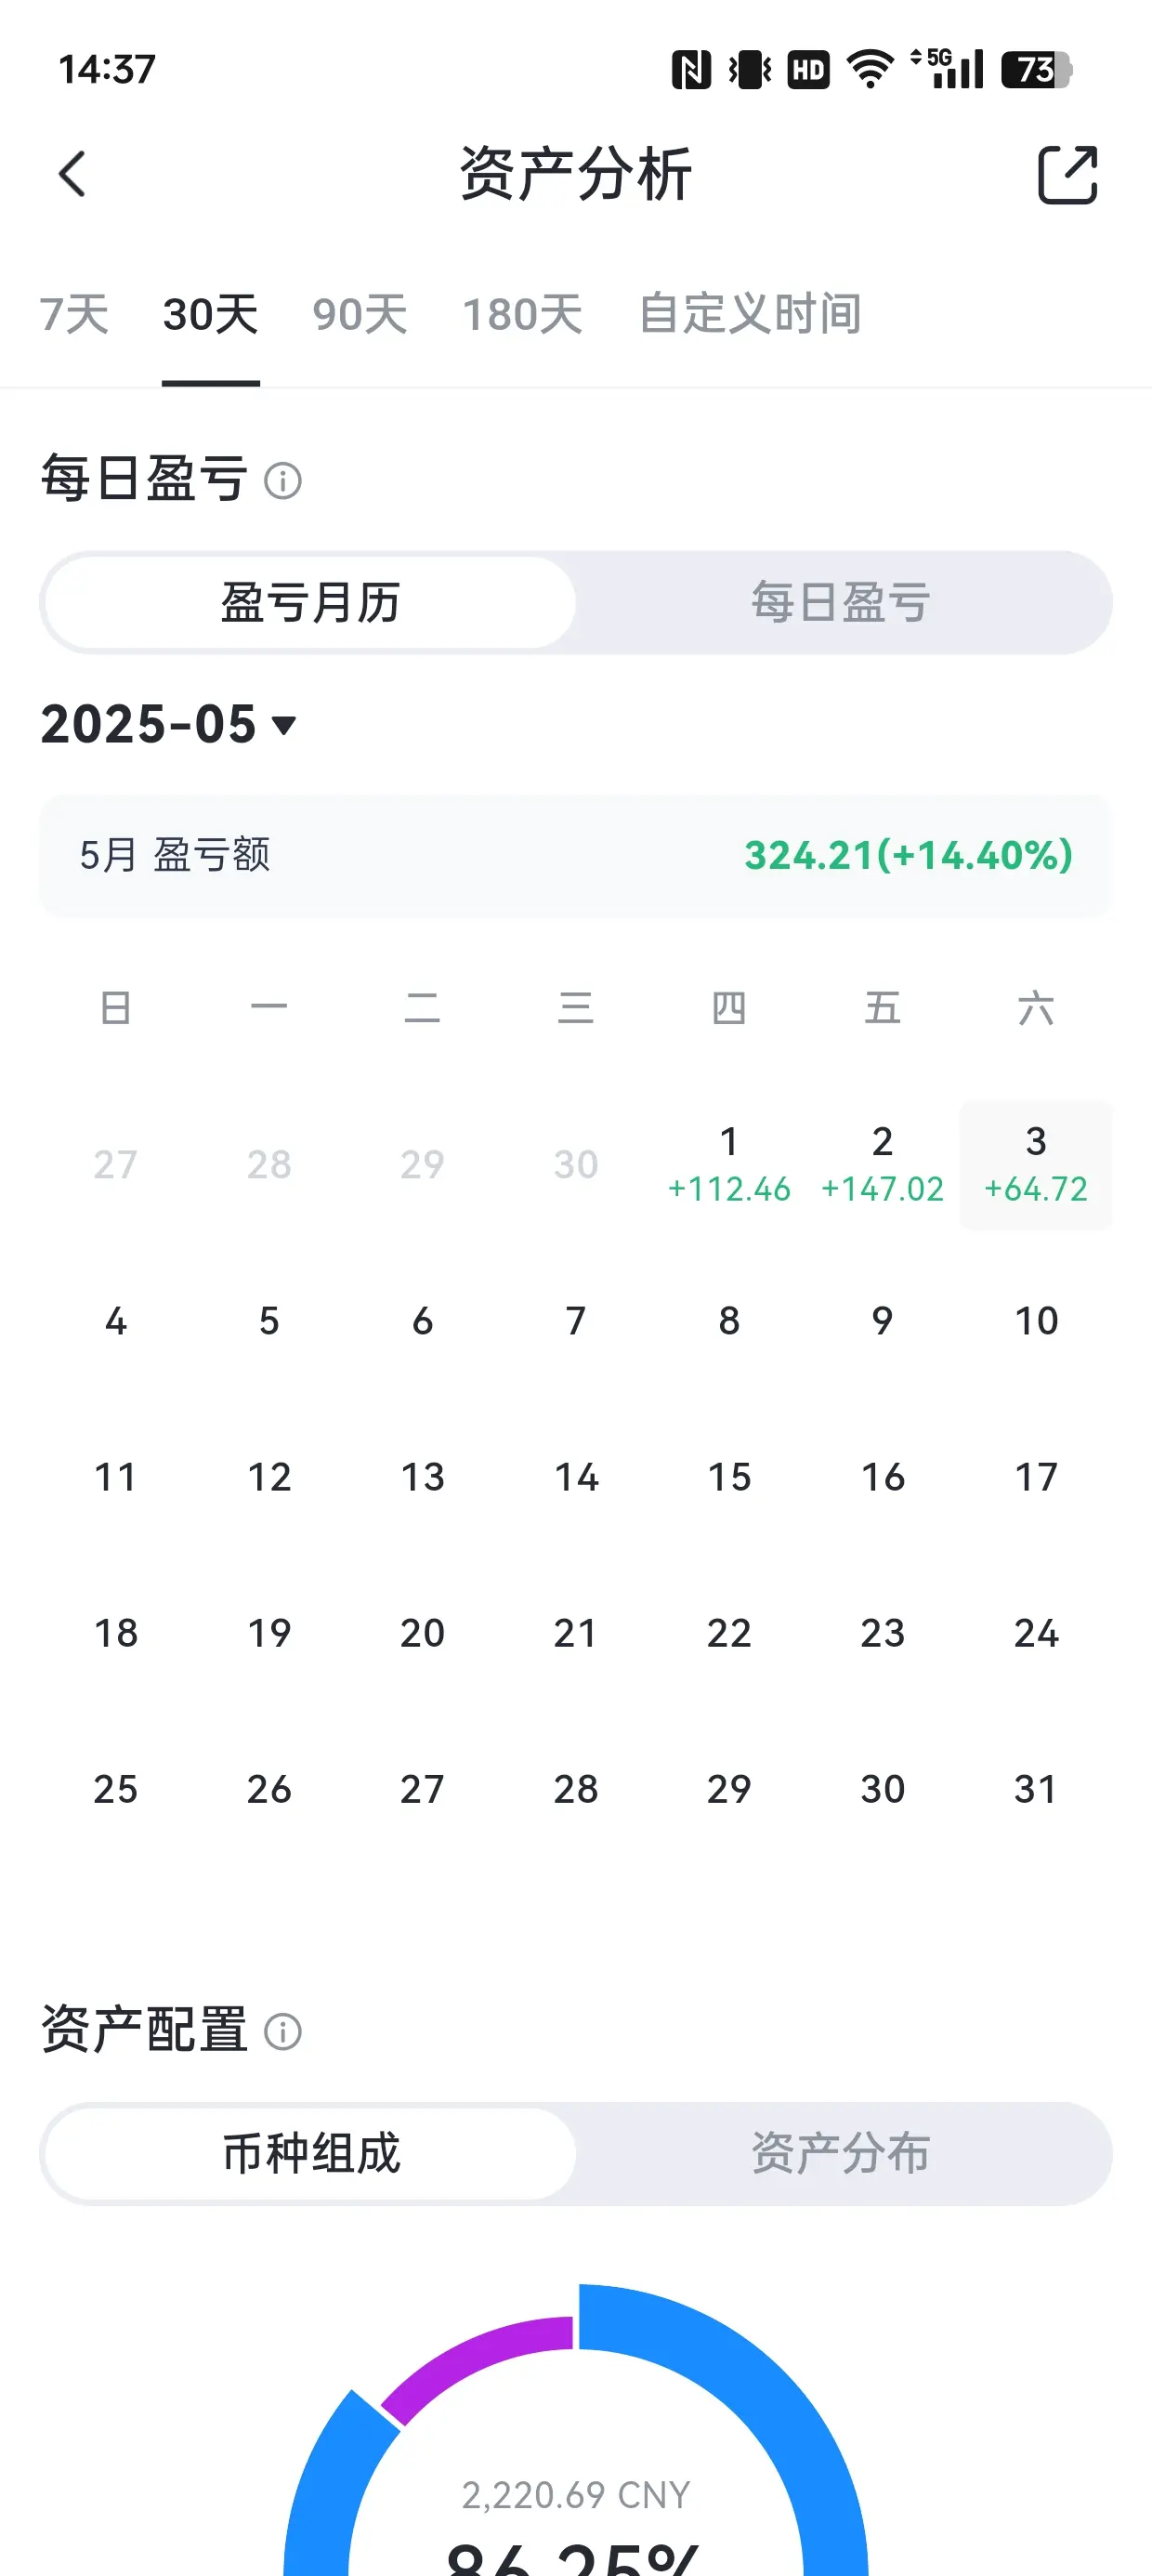Screen dimensions: 1152x2576
Task: Tap the battery status icon
Action: pyautogui.click(x=1037, y=70)
